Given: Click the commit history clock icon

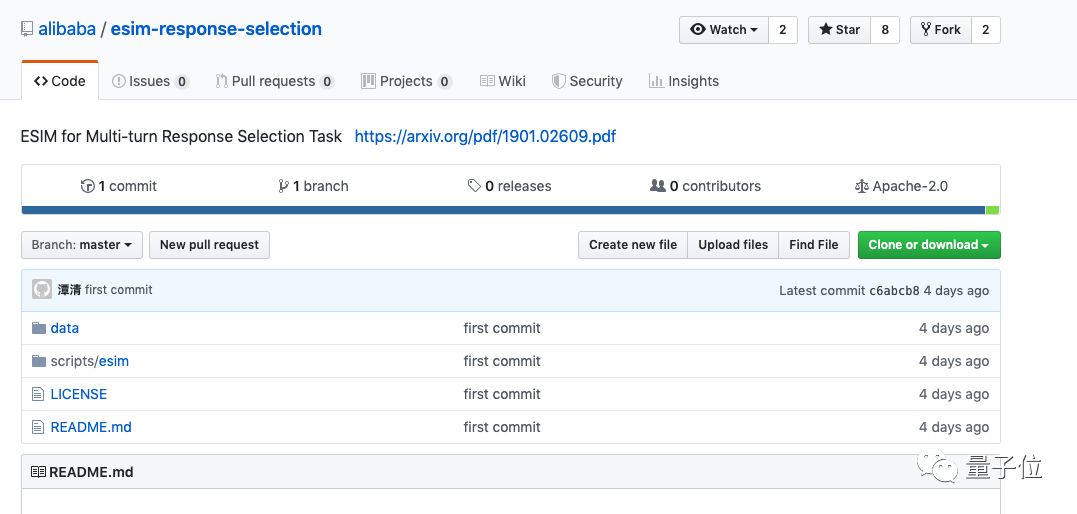Looking at the screenshot, I should click(x=88, y=186).
